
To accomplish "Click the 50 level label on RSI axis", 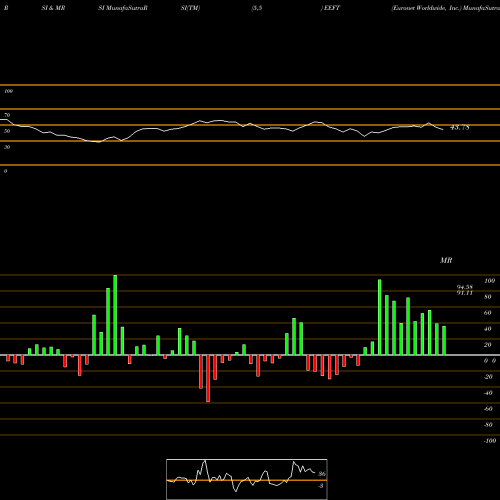I will pyautogui.click(x=7, y=131).
